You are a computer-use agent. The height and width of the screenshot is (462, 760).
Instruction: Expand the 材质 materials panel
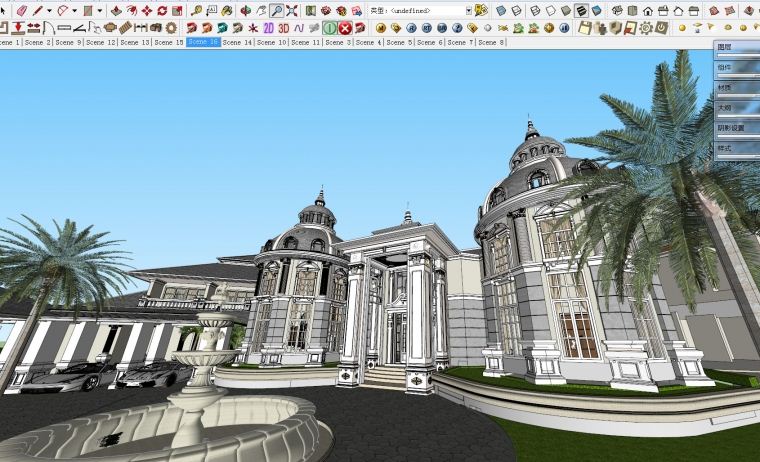(737, 90)
